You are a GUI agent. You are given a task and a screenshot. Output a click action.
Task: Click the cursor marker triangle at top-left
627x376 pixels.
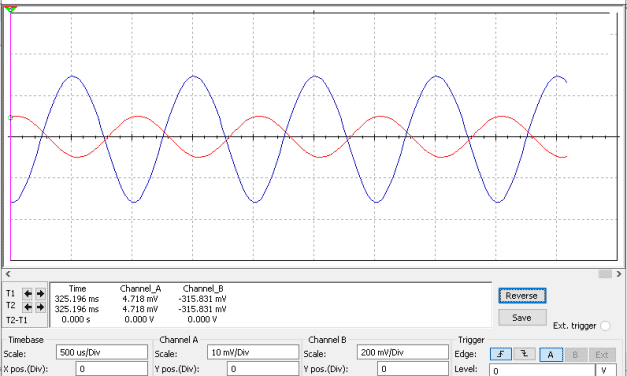(11, 9)
